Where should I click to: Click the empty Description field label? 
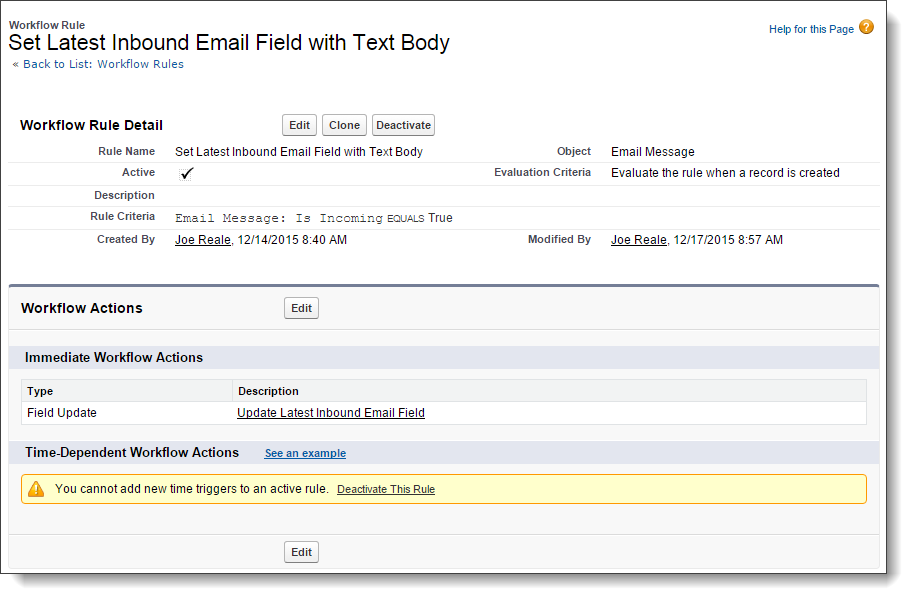tap(124, 195)
